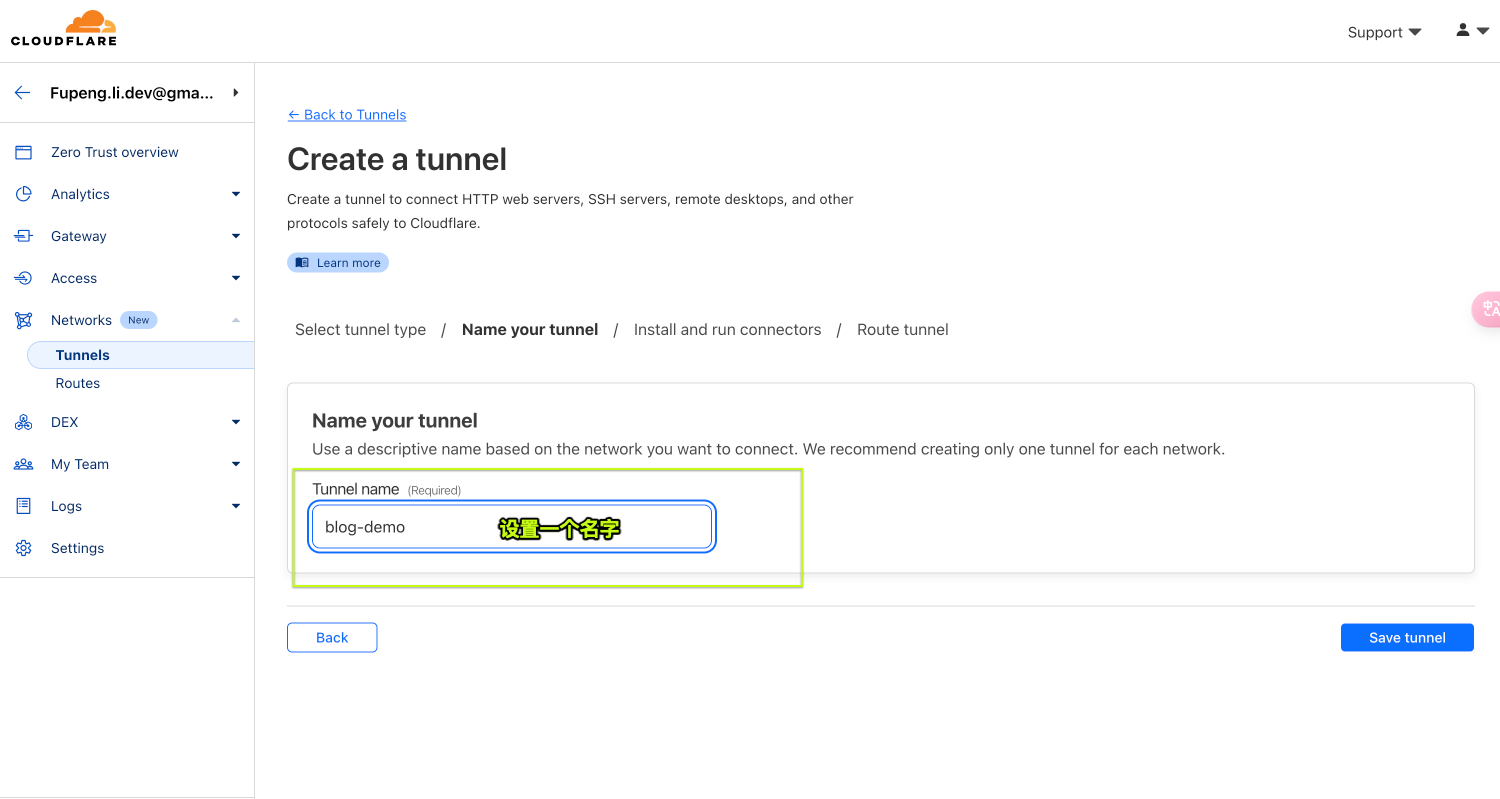Click the Create a tunnel heading

coord(397,160)
